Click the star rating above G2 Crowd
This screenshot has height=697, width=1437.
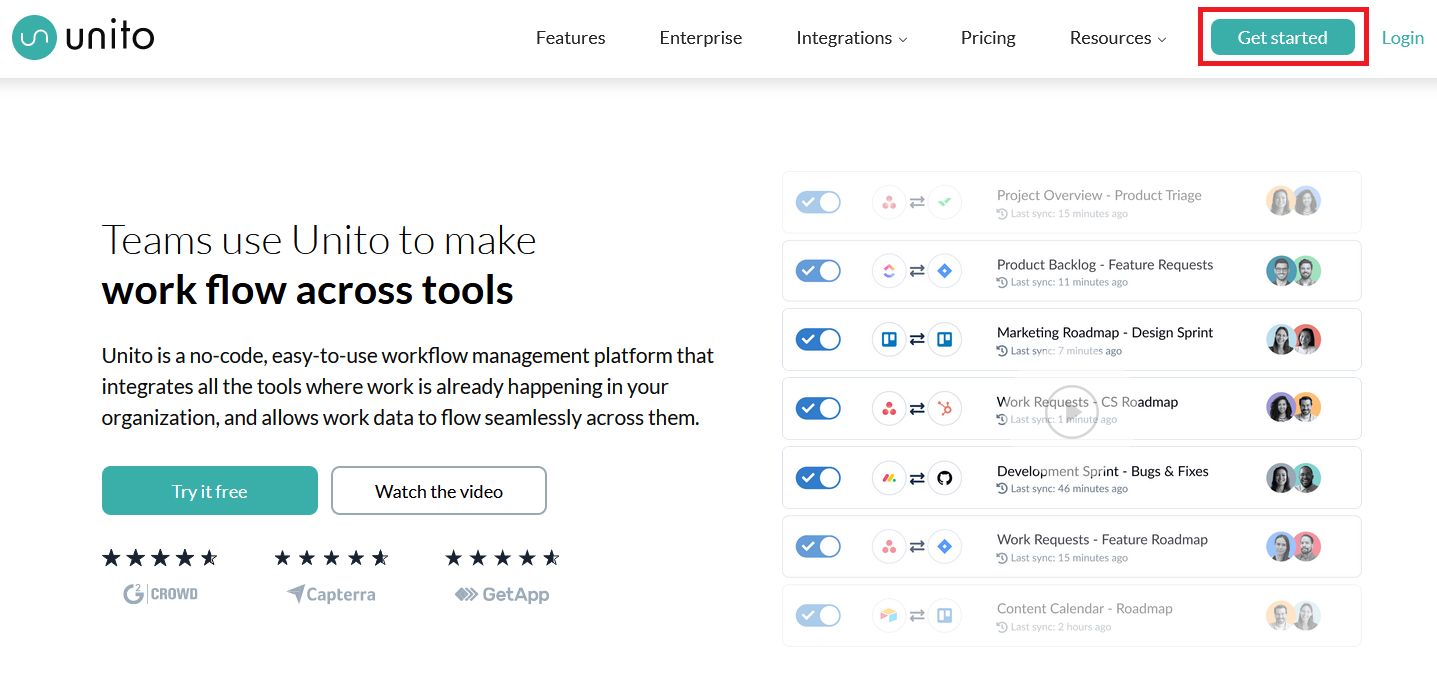click(160, 557)
